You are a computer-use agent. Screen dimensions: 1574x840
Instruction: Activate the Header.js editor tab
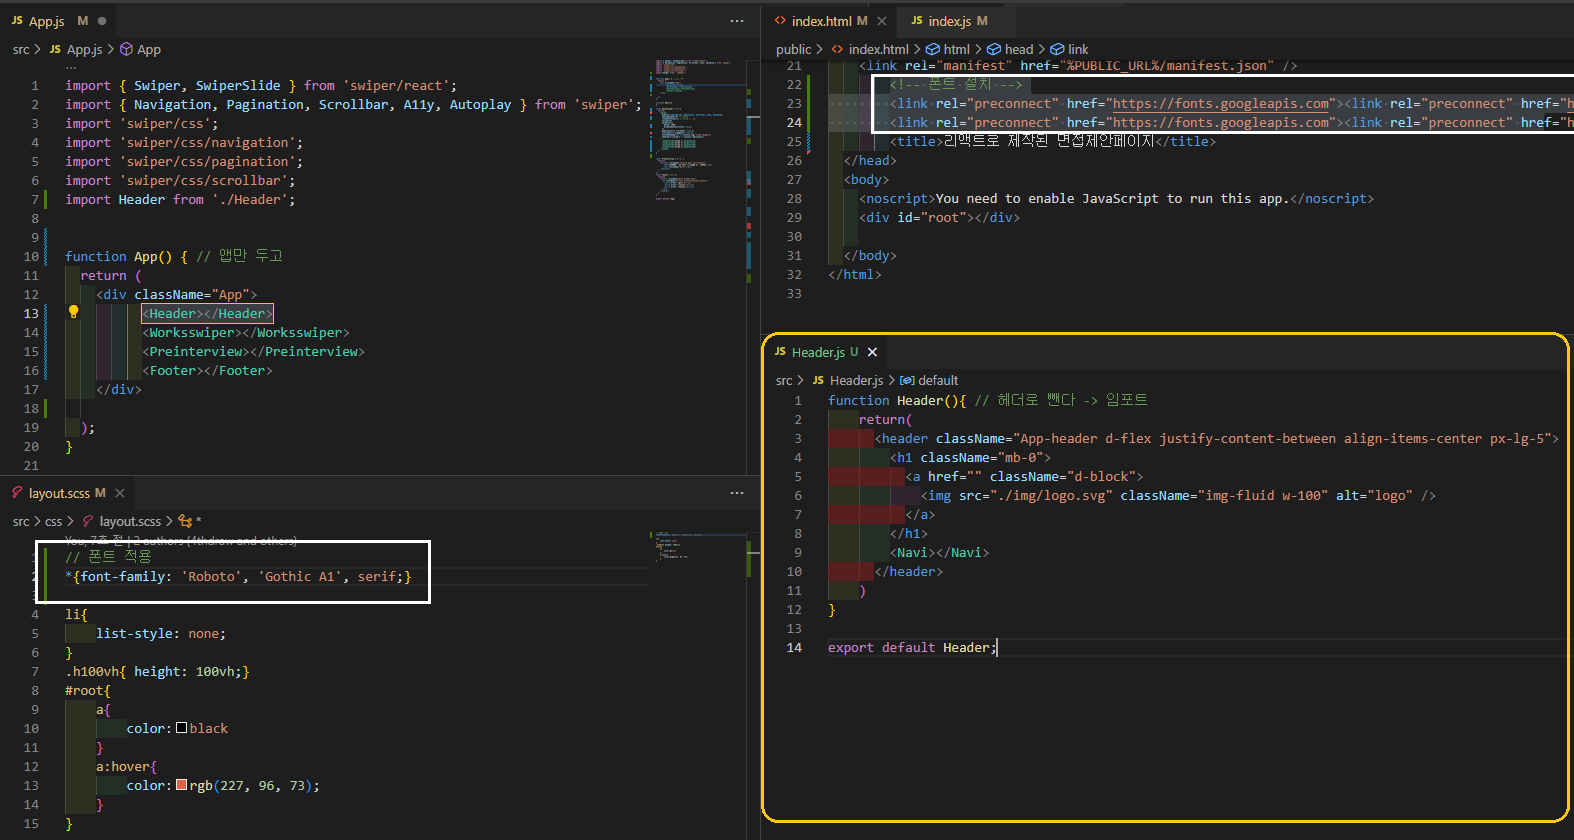816,352
